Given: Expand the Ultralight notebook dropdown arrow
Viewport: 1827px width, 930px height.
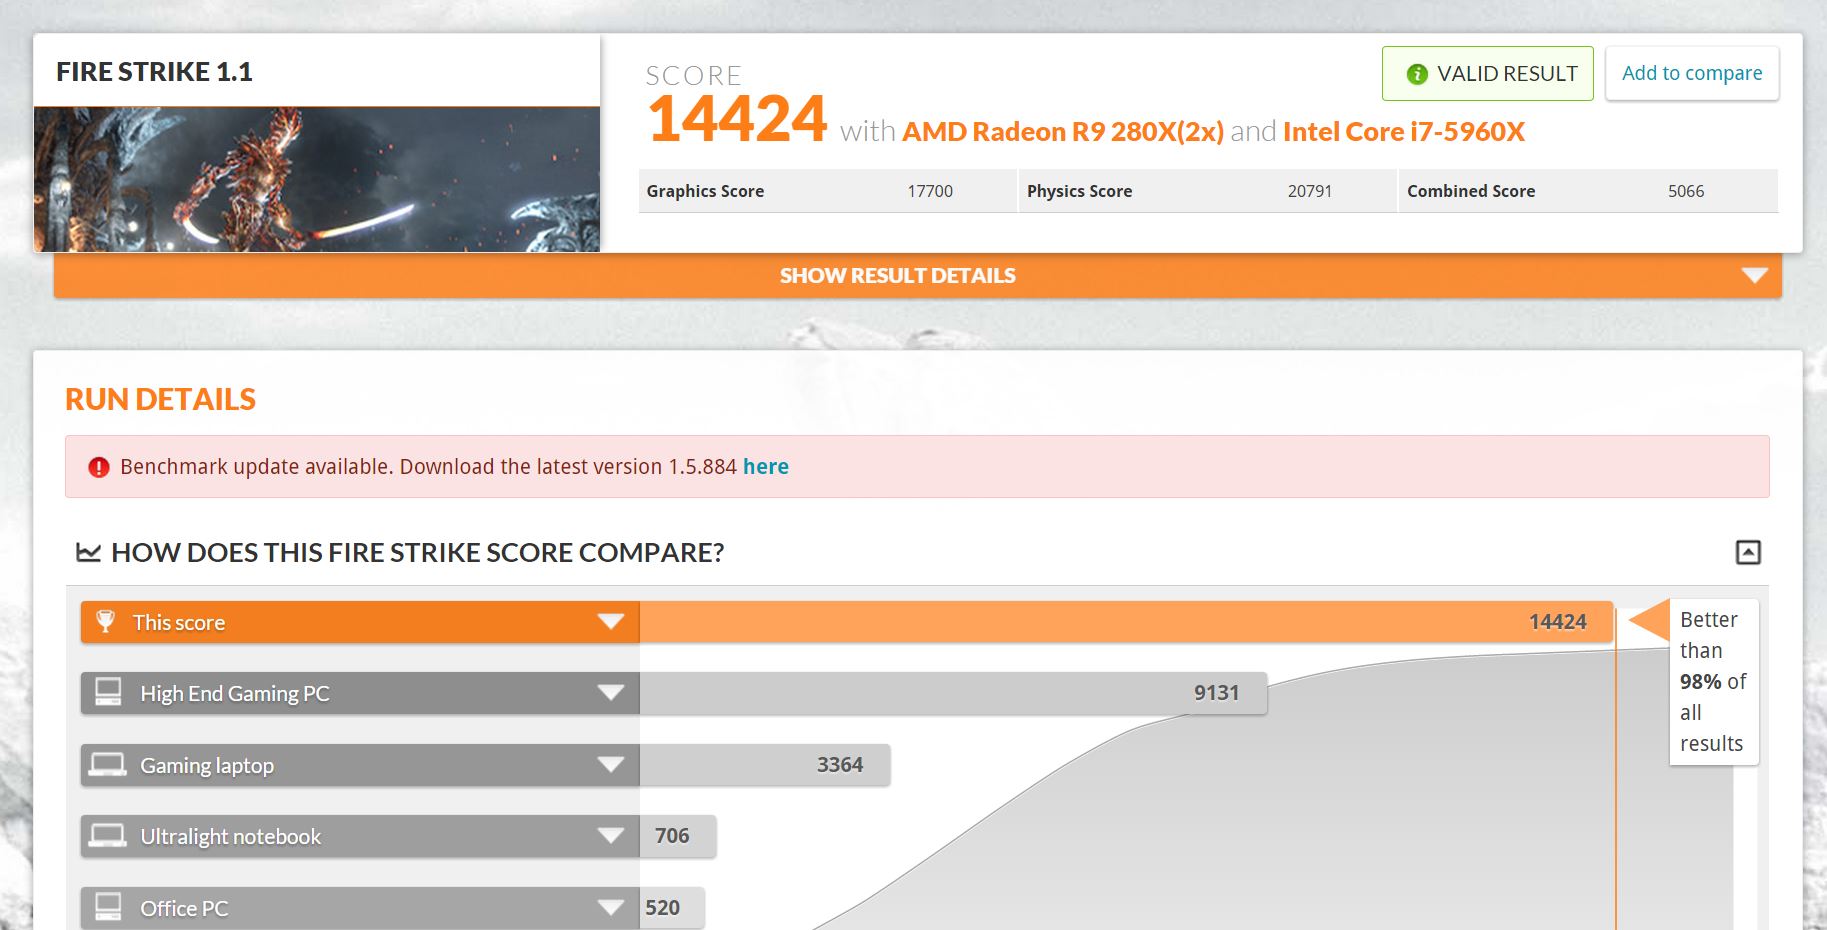Looking at the screenshot, I should click(611, 836).
